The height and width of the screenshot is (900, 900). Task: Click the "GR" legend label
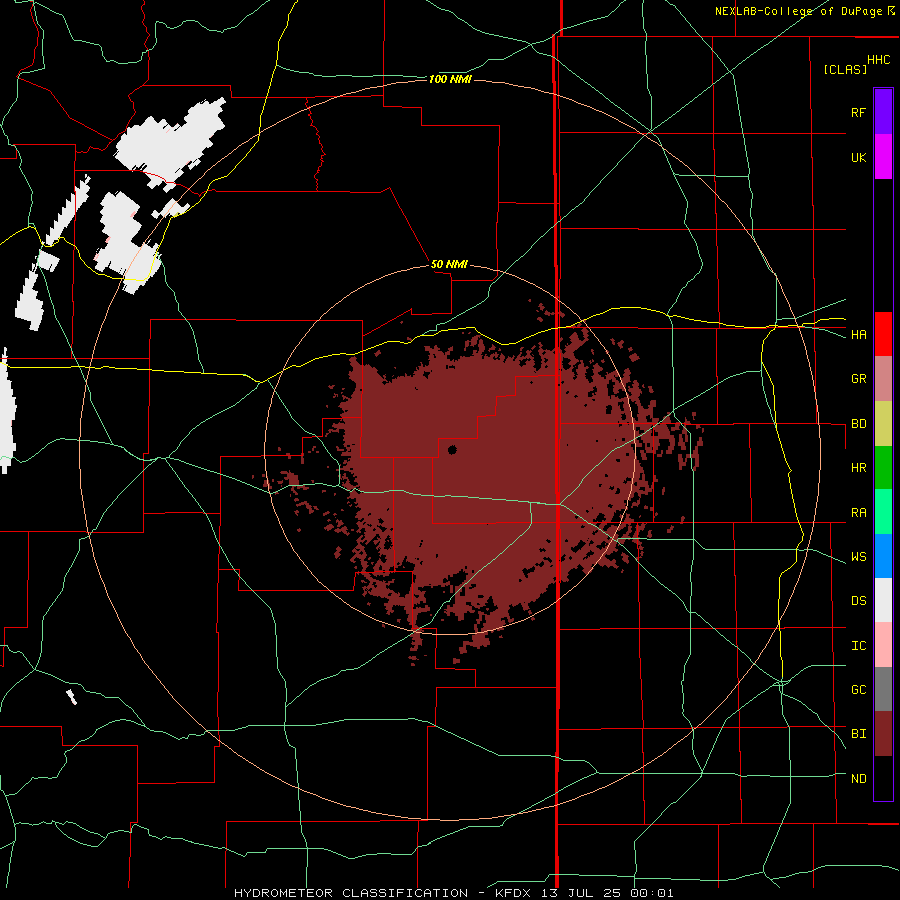click(x=858, y=379)
